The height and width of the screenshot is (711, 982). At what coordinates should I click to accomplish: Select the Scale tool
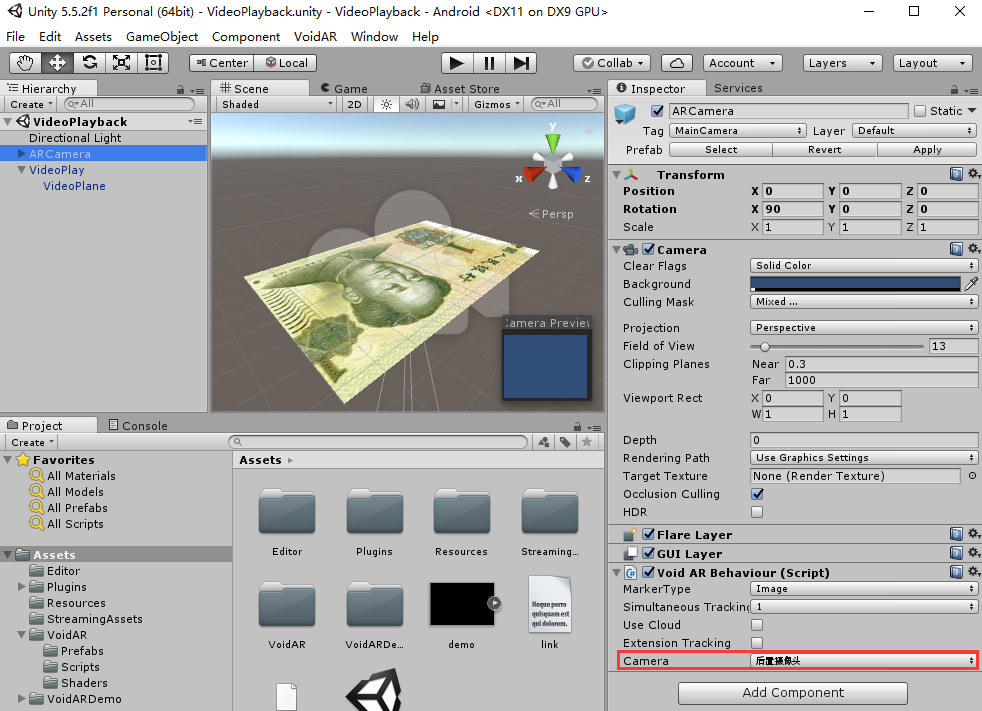pos(121,63)
